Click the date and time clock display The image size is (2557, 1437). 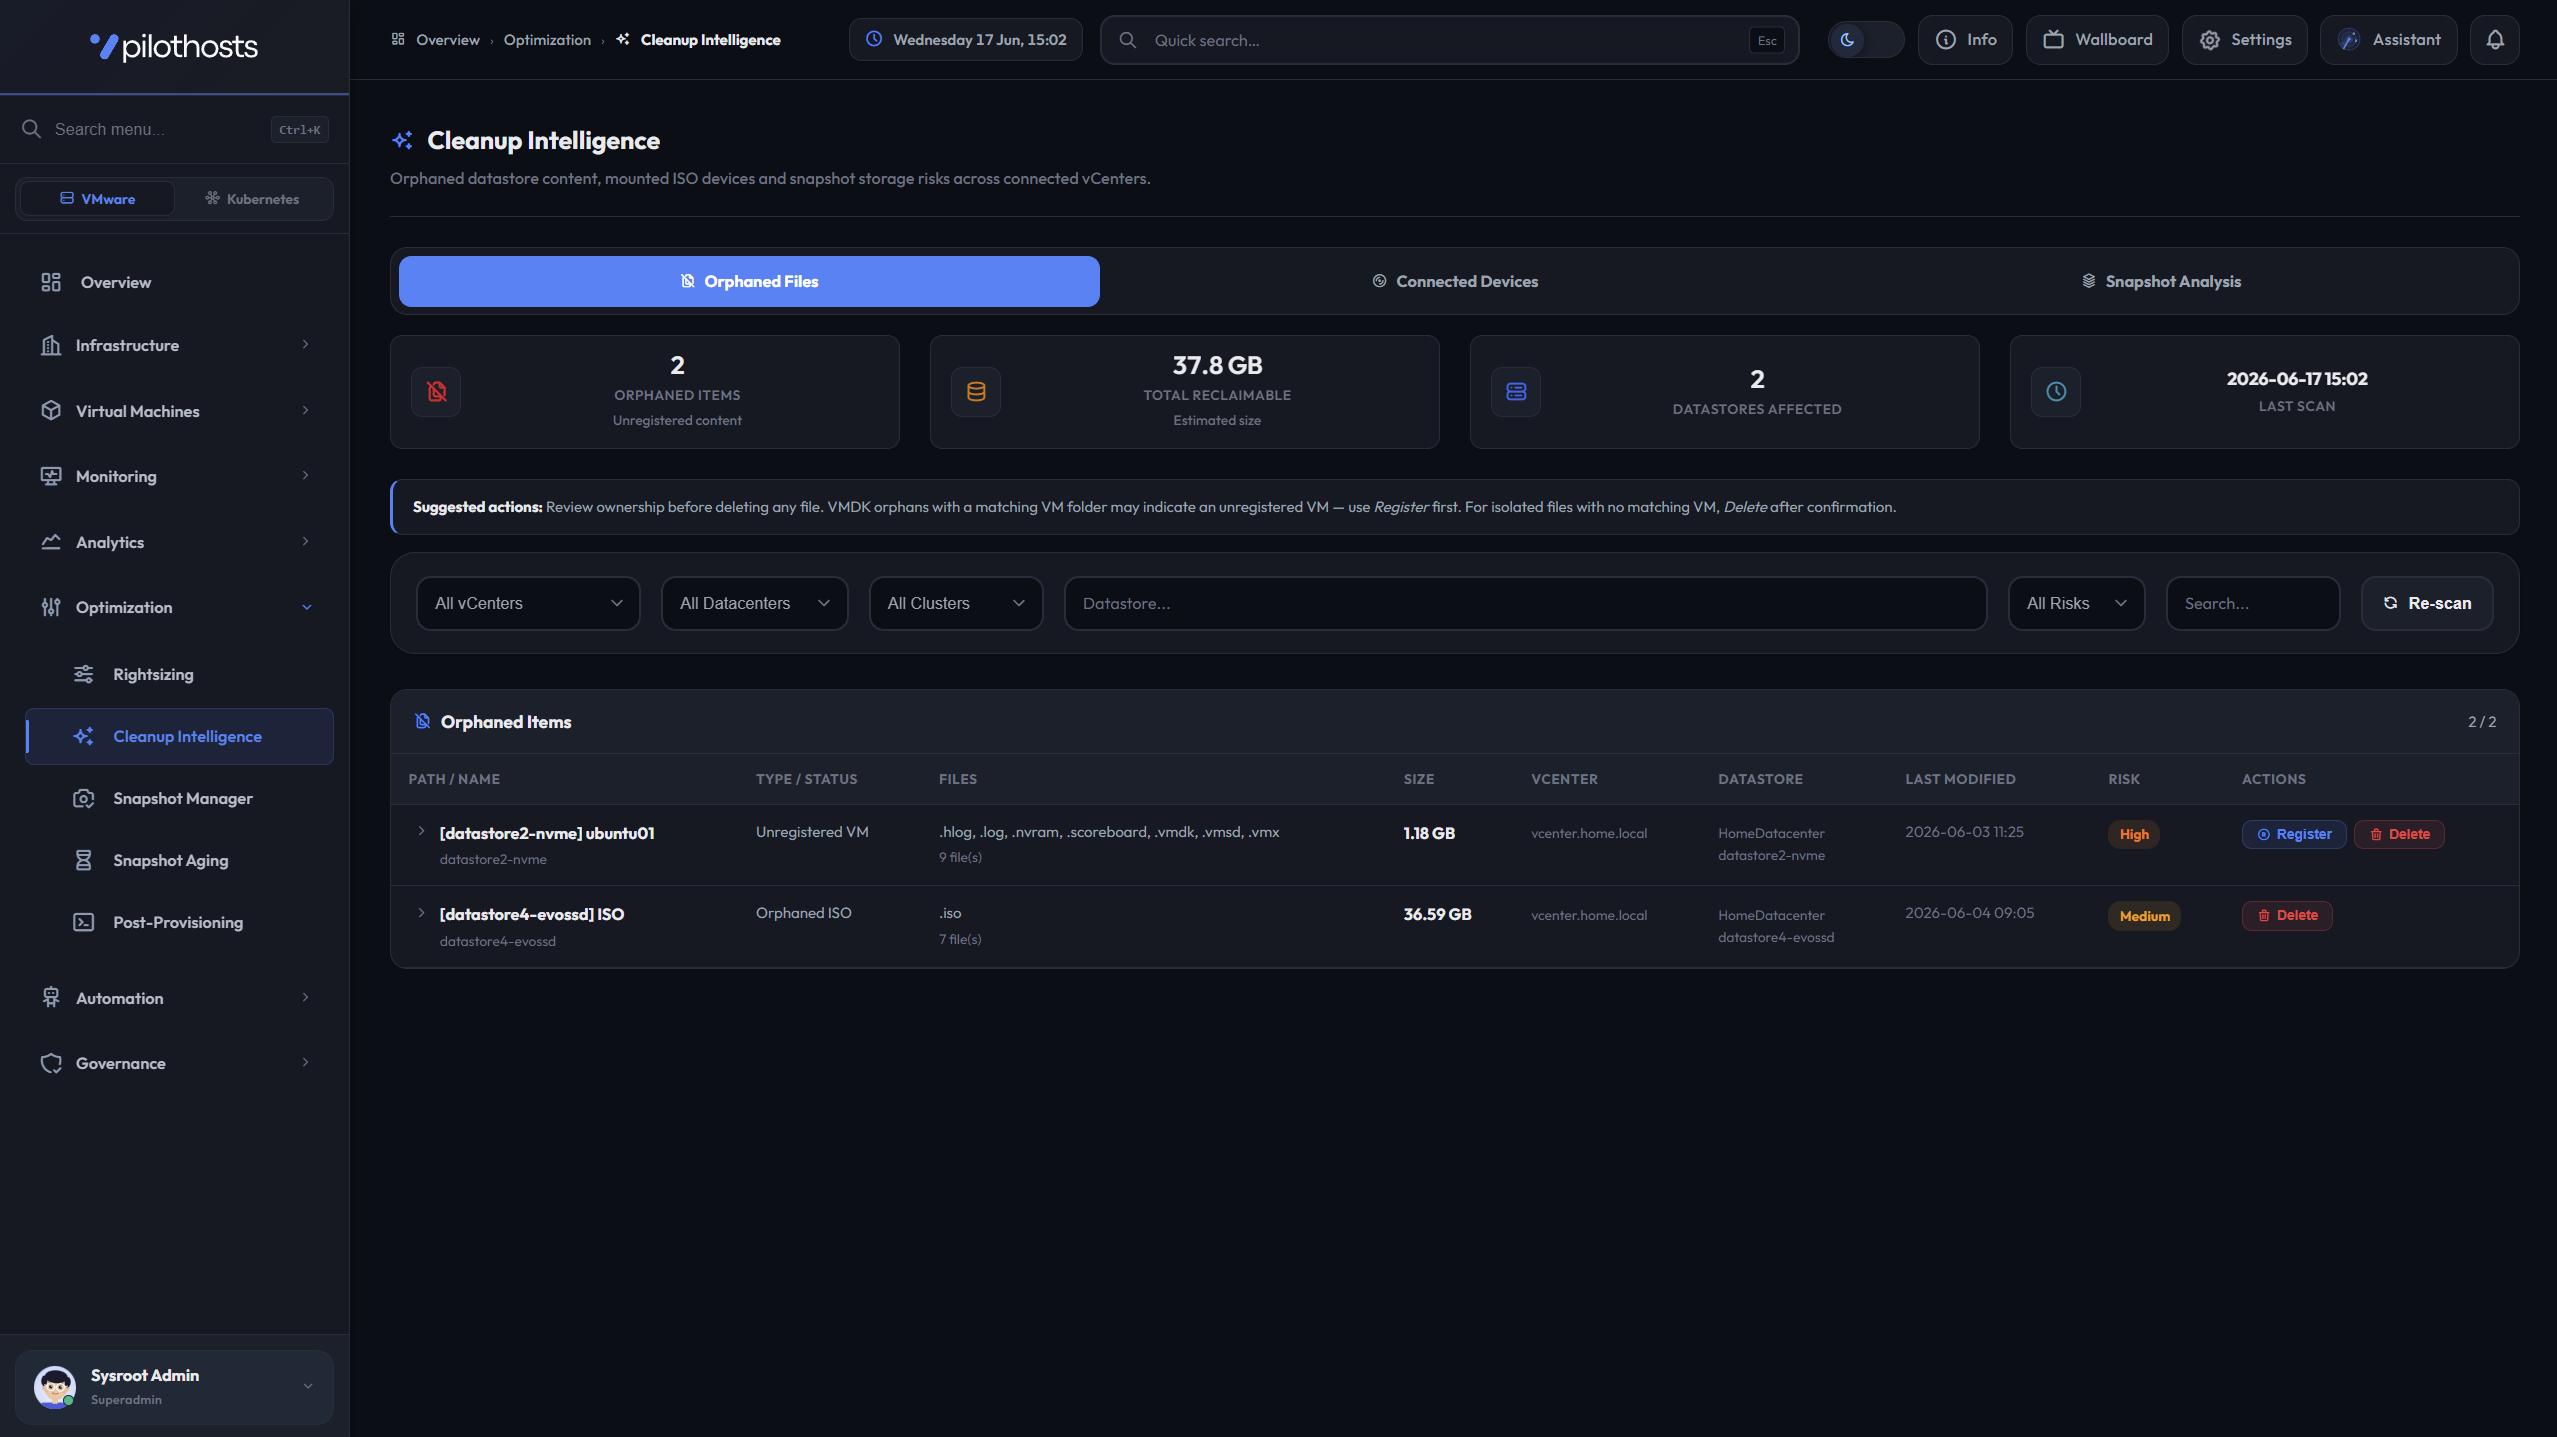pos(966,40)
